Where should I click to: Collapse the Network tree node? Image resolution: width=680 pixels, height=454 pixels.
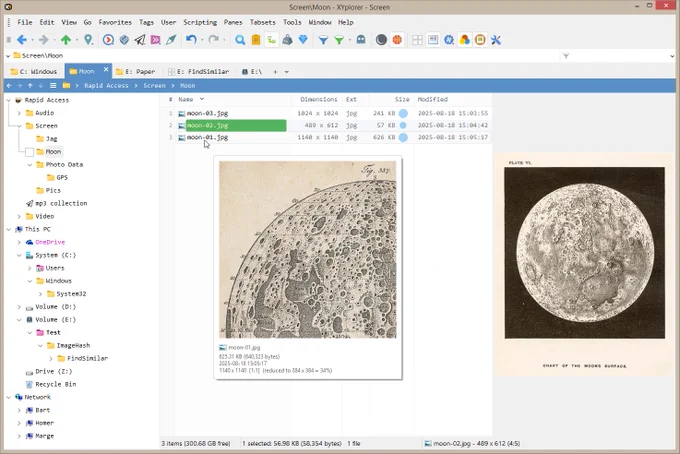click(9, 397)
